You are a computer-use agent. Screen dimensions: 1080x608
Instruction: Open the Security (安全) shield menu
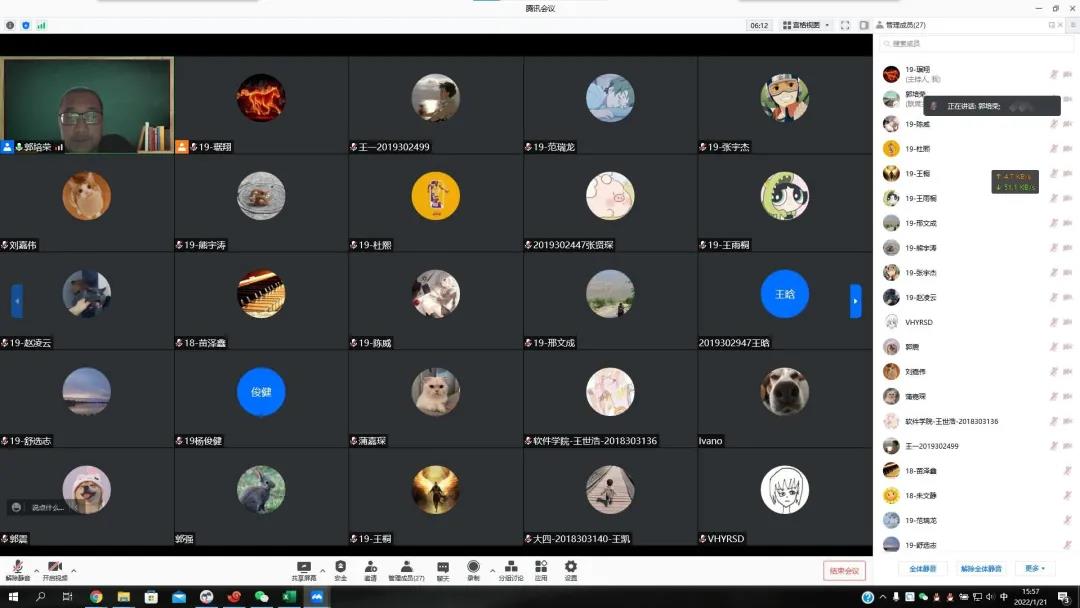point(341,570)
